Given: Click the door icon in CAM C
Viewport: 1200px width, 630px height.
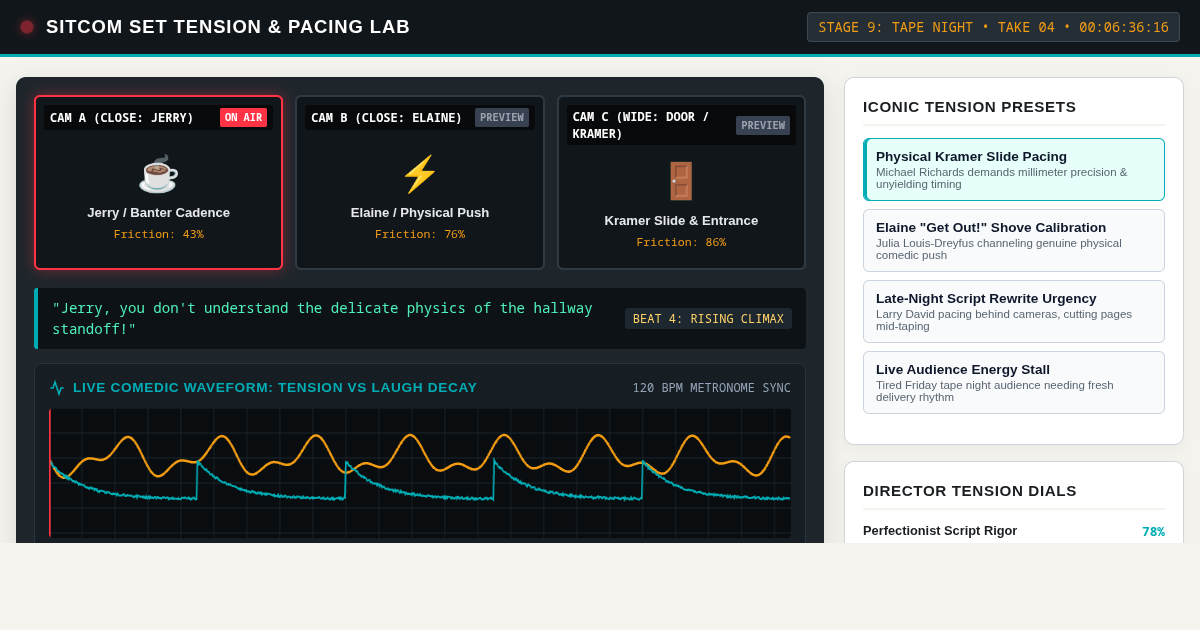Looking at the screenshot, I should (681, 182).
